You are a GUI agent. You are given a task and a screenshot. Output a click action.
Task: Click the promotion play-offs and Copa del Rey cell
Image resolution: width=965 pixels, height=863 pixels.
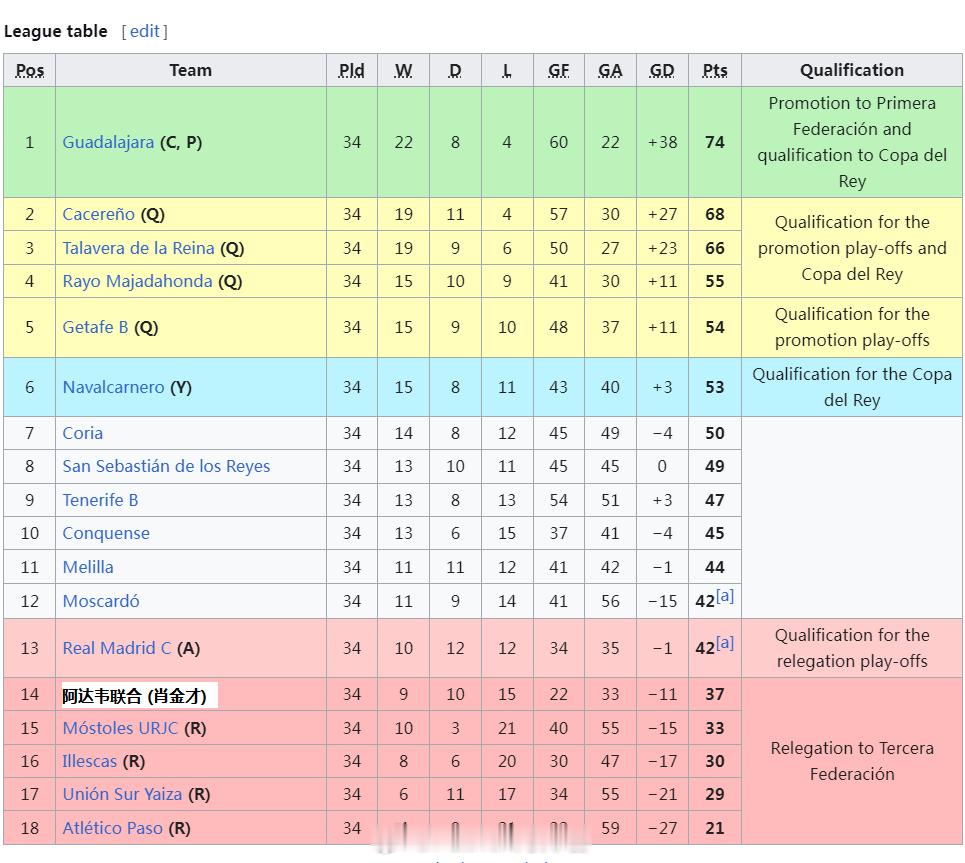(x=852, y=248)
